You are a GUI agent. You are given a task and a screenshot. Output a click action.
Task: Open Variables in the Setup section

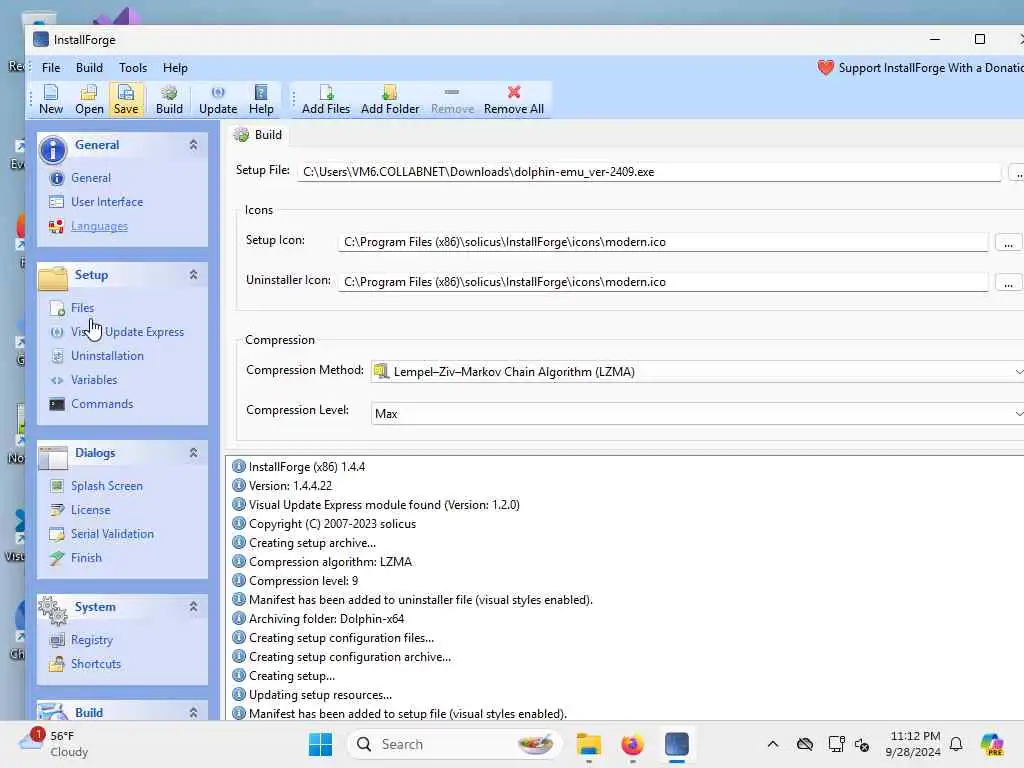pos(94,380)
